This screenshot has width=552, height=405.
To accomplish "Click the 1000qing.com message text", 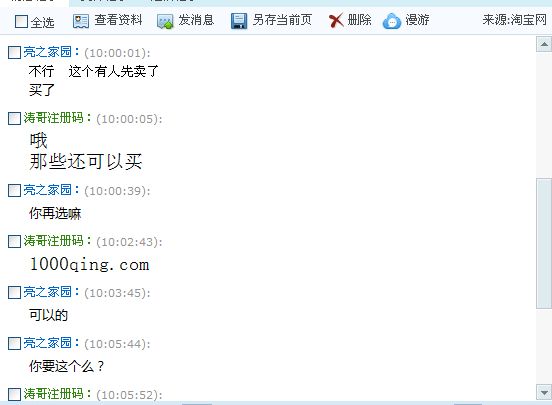I will (90, 264).
